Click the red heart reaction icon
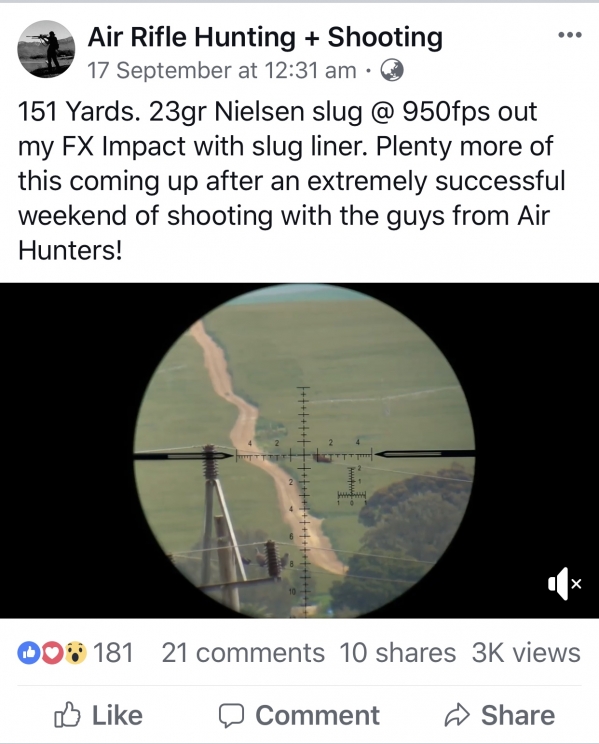The height and width of the screenshot is (744, 599). point(52,653)
